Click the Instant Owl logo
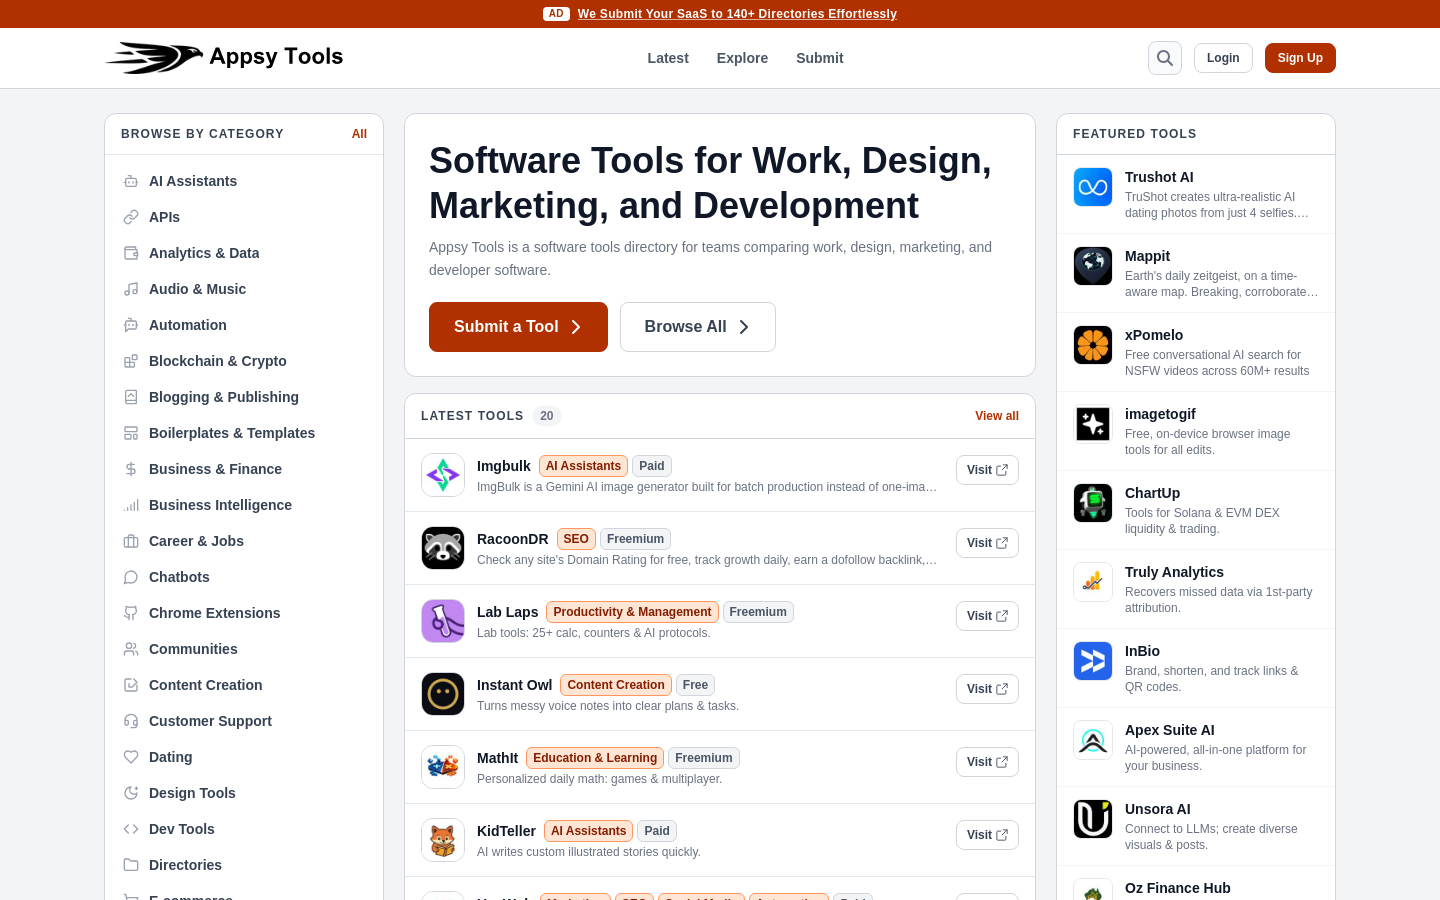This screenshot has height=900, width=1440. [x=443, y=694]
